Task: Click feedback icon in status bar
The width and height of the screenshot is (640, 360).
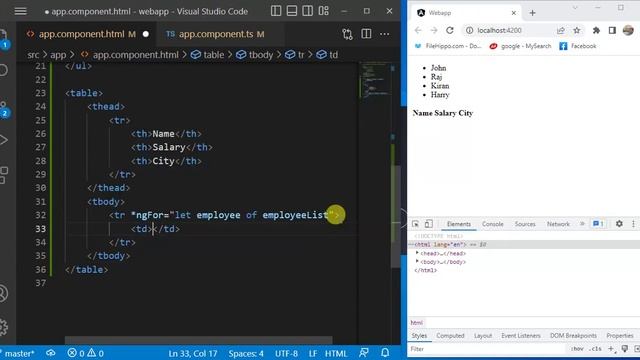Action: [x=364, y=353]
